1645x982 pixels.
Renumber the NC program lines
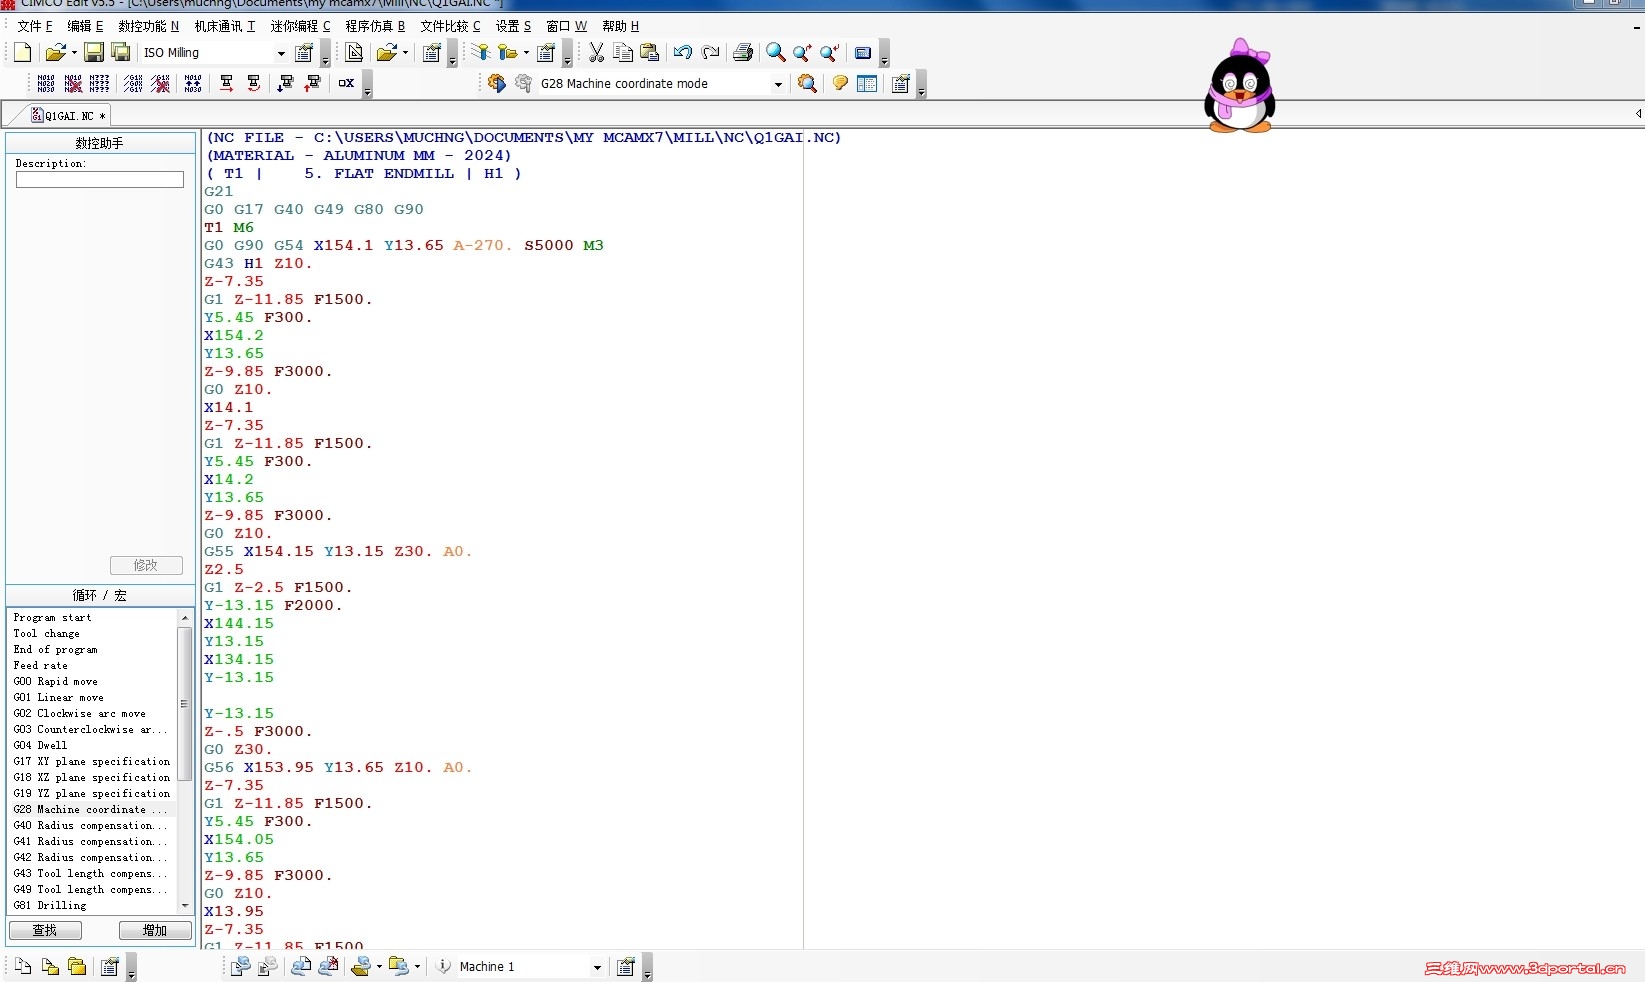(45, 84)
